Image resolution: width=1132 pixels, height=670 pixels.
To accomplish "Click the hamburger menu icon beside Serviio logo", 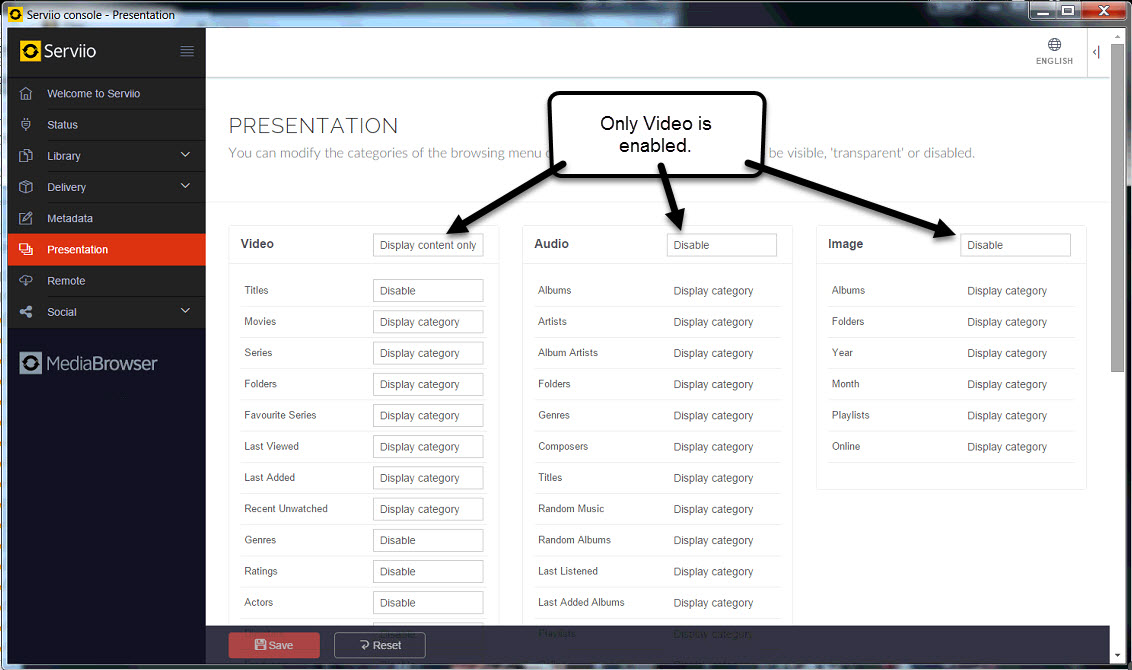I will tap(187, 51).
